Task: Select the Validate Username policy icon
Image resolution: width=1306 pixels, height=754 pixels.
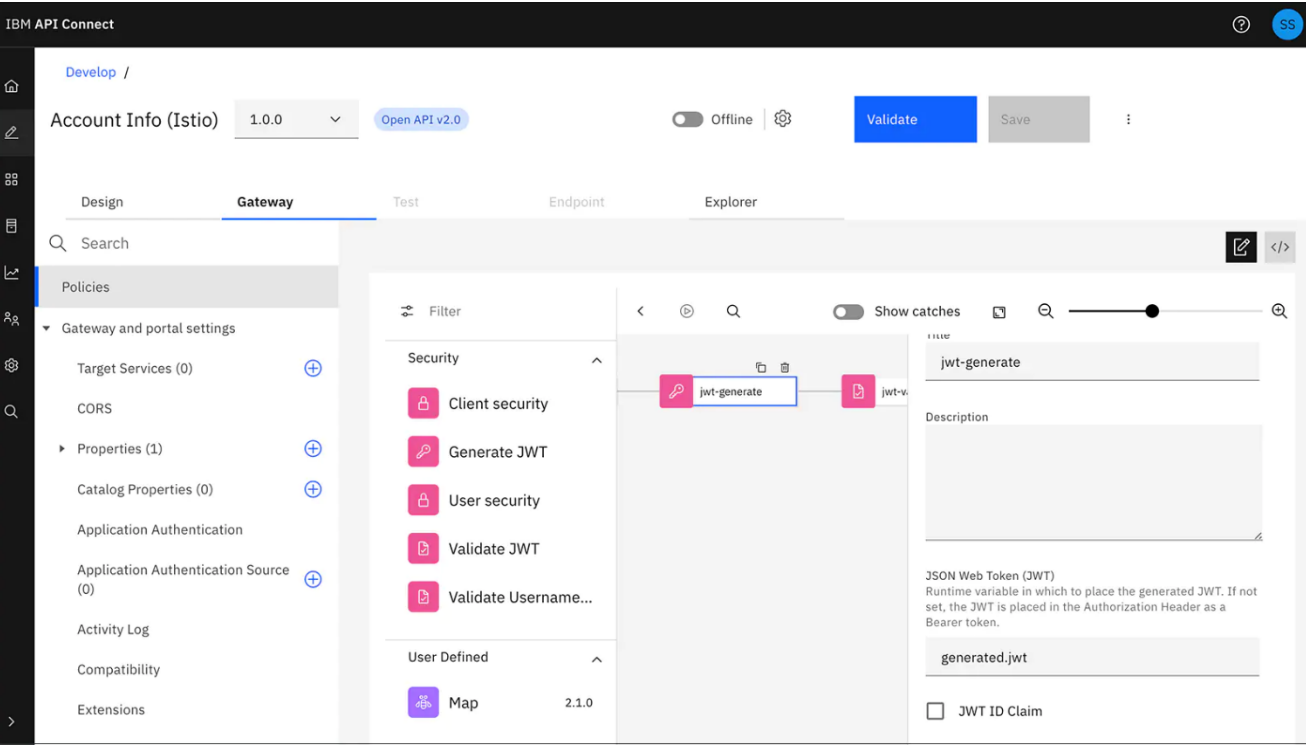Action: 423,597
